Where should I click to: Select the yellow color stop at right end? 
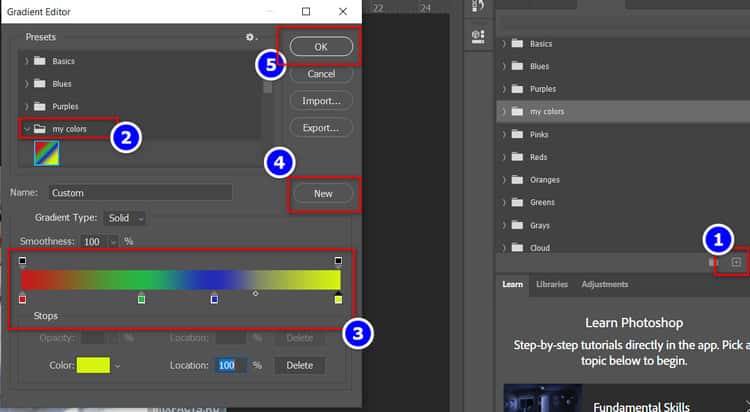[x=338, y=299]
